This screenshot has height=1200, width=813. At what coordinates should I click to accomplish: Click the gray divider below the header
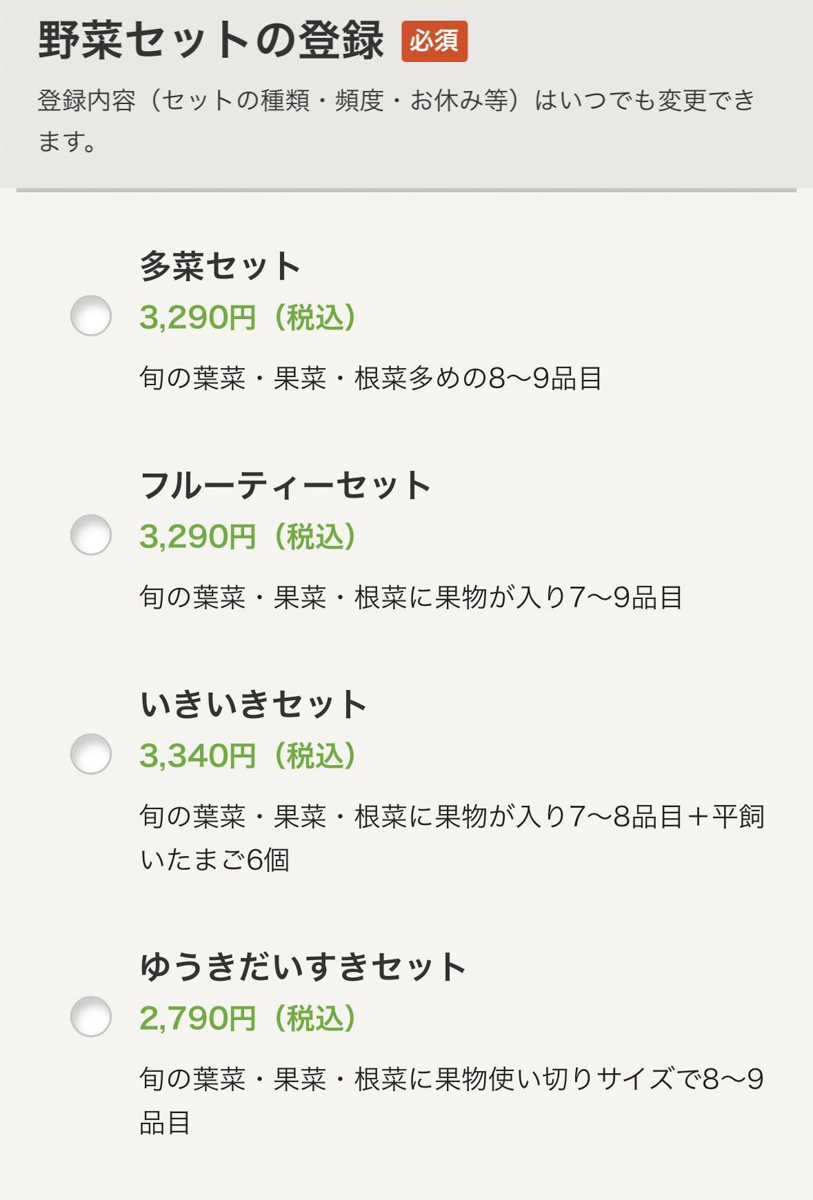click(x=406, y=189)
